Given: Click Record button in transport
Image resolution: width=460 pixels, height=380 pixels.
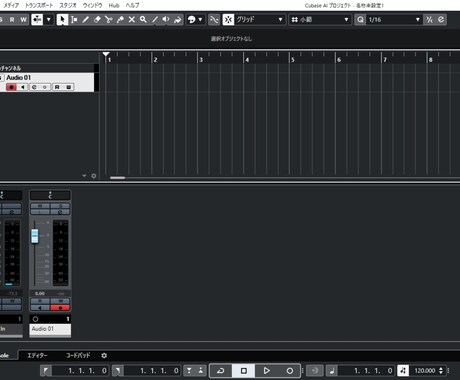Looking at the screenshot, I should [289, 370].
